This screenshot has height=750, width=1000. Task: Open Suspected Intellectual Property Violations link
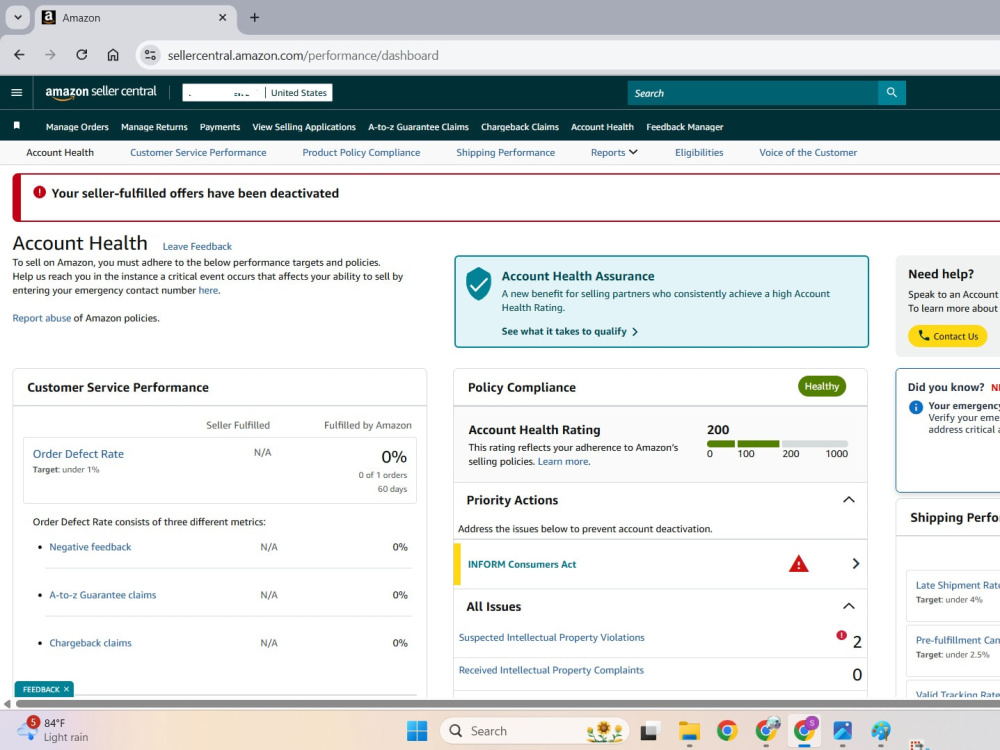[552, 637]
